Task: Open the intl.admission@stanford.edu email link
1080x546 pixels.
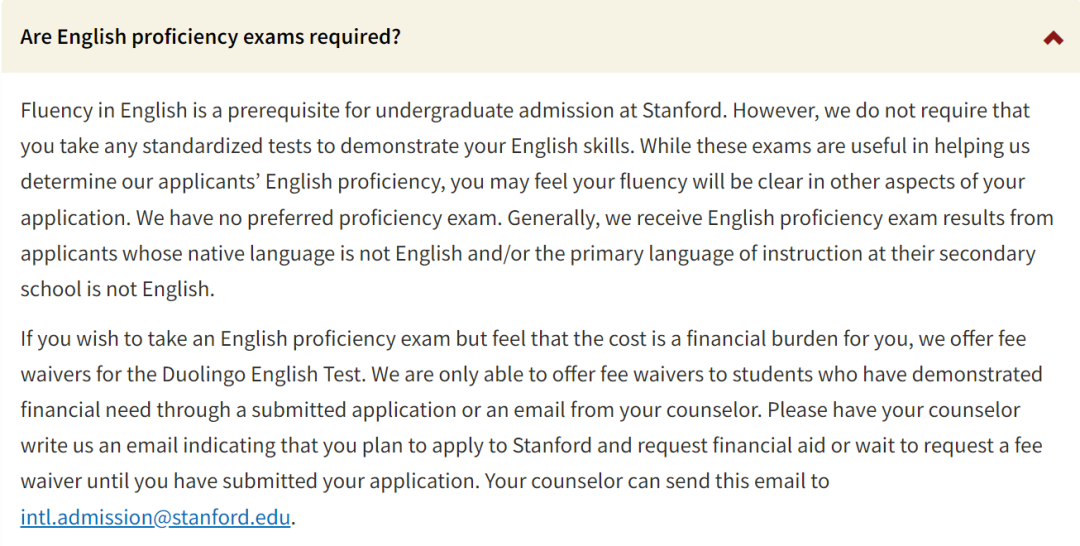Action: (x=156, y=516)
